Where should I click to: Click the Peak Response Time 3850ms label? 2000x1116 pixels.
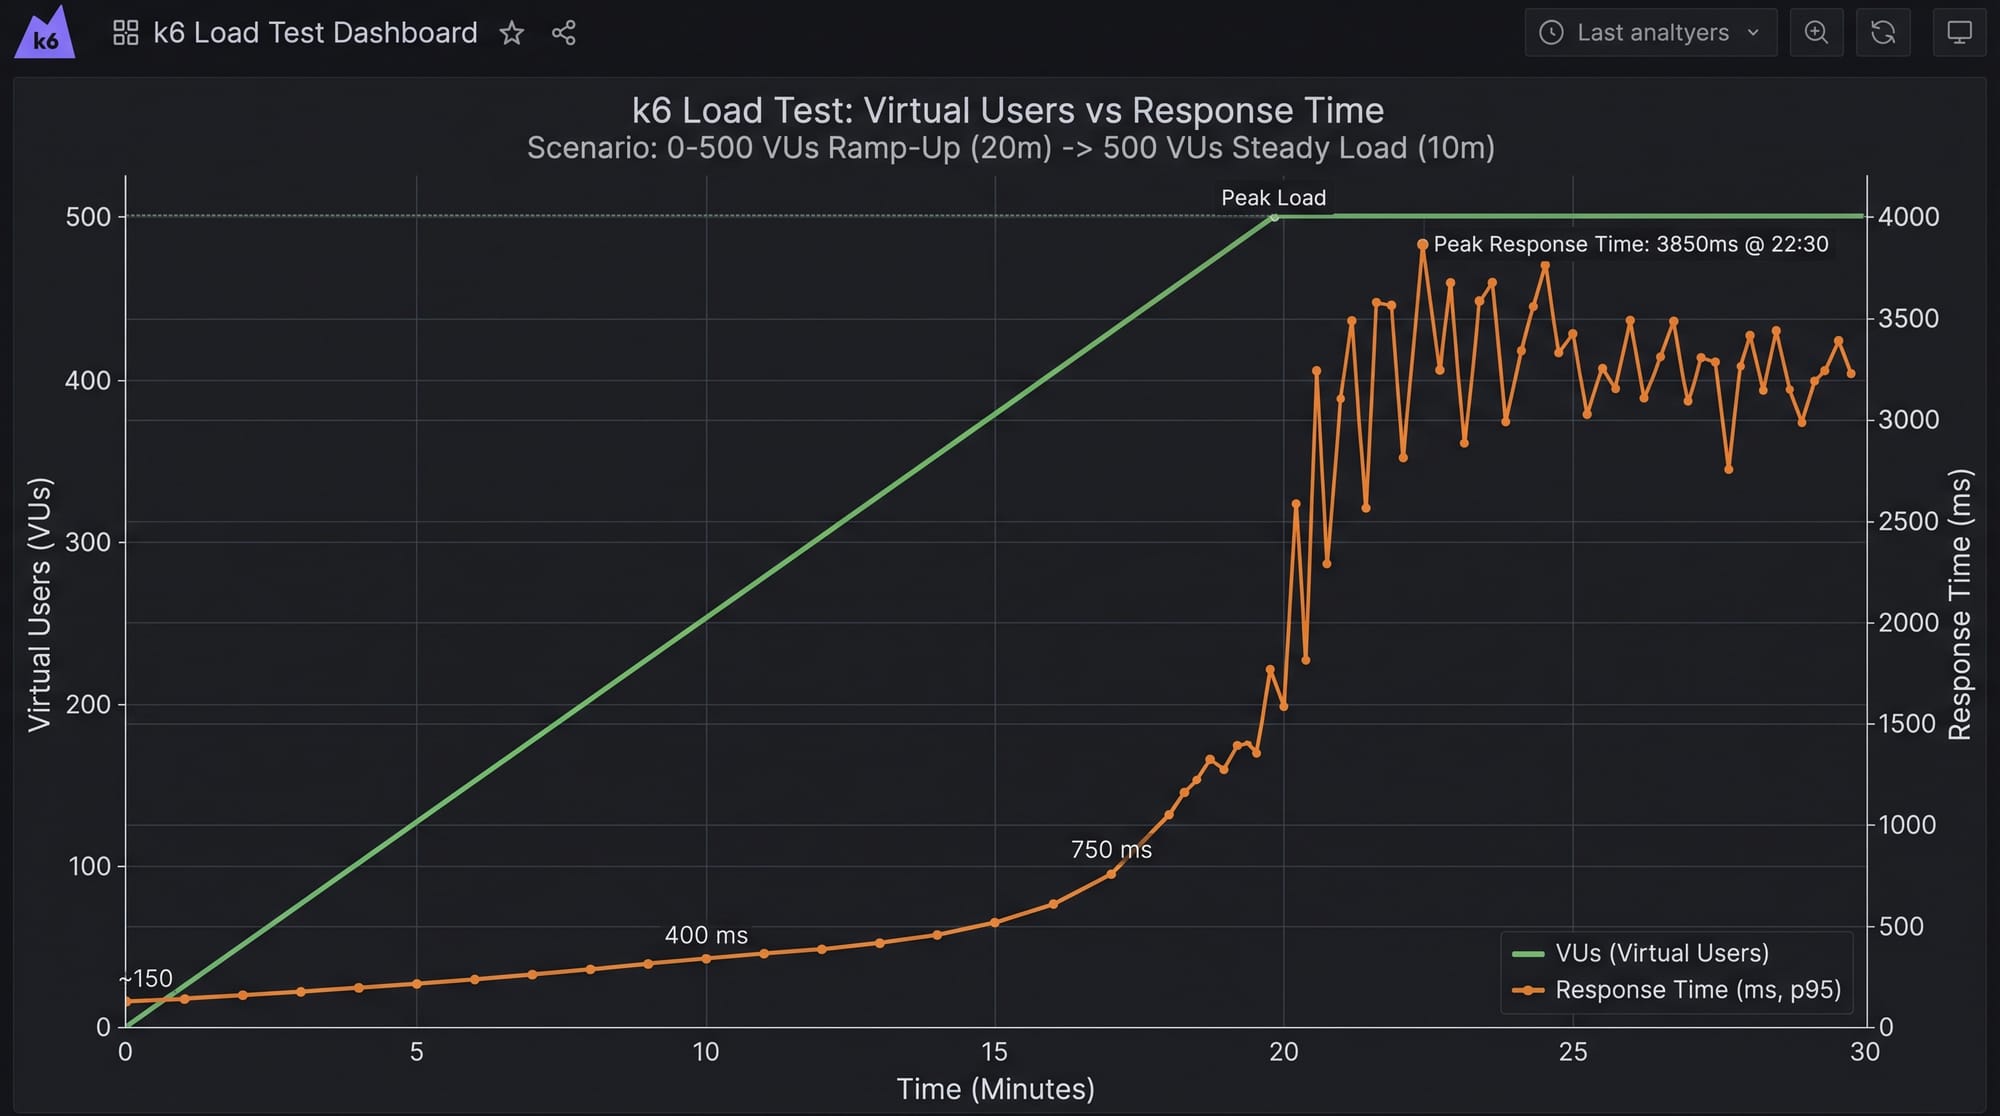coord(1631,243)
